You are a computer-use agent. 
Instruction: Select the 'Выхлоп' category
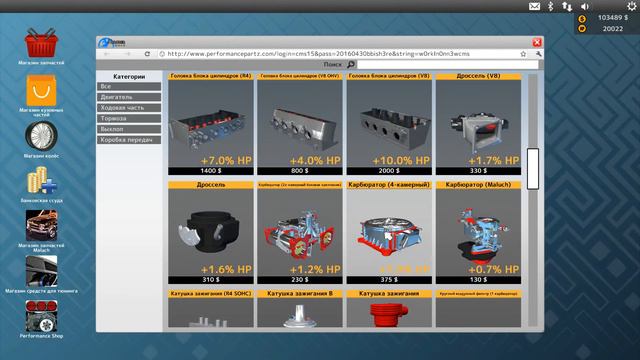coord(129,129)
